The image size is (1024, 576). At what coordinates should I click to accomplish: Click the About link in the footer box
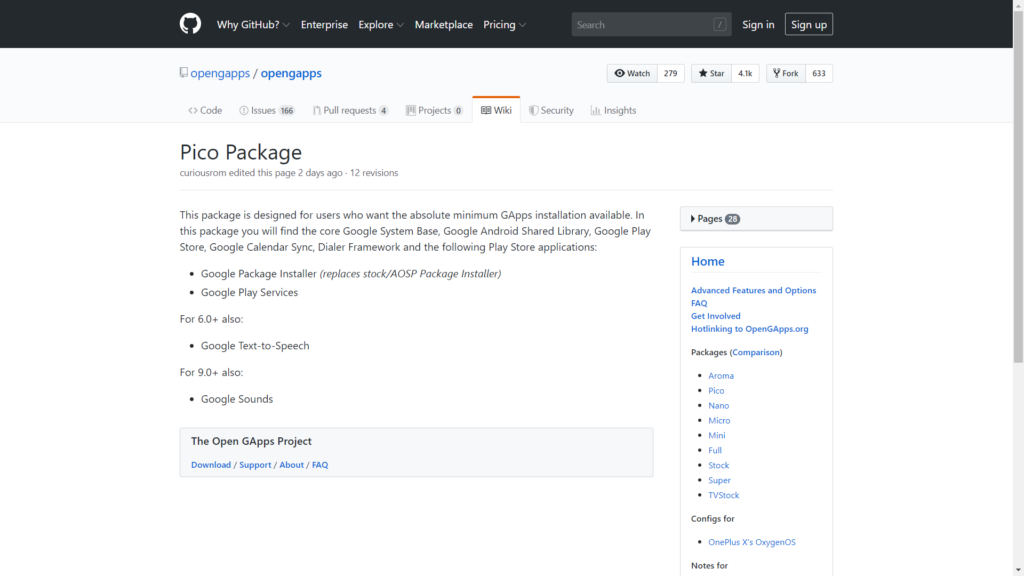(x=291, y=466)
